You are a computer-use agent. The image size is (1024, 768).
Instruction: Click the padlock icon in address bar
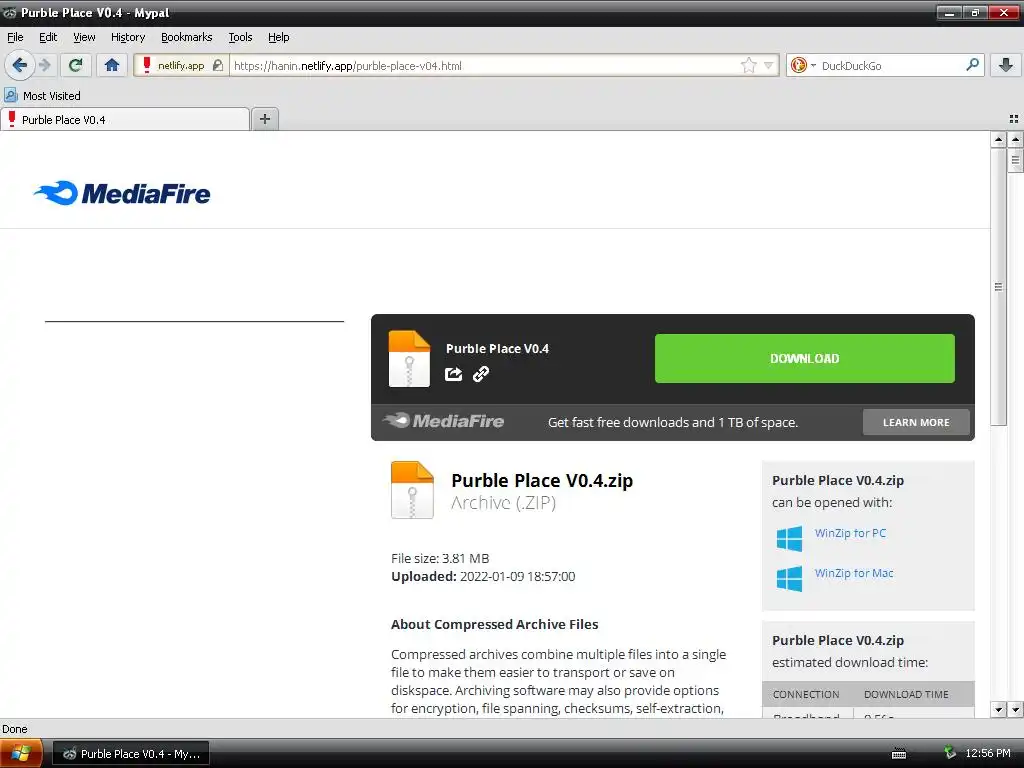[218, 65]
